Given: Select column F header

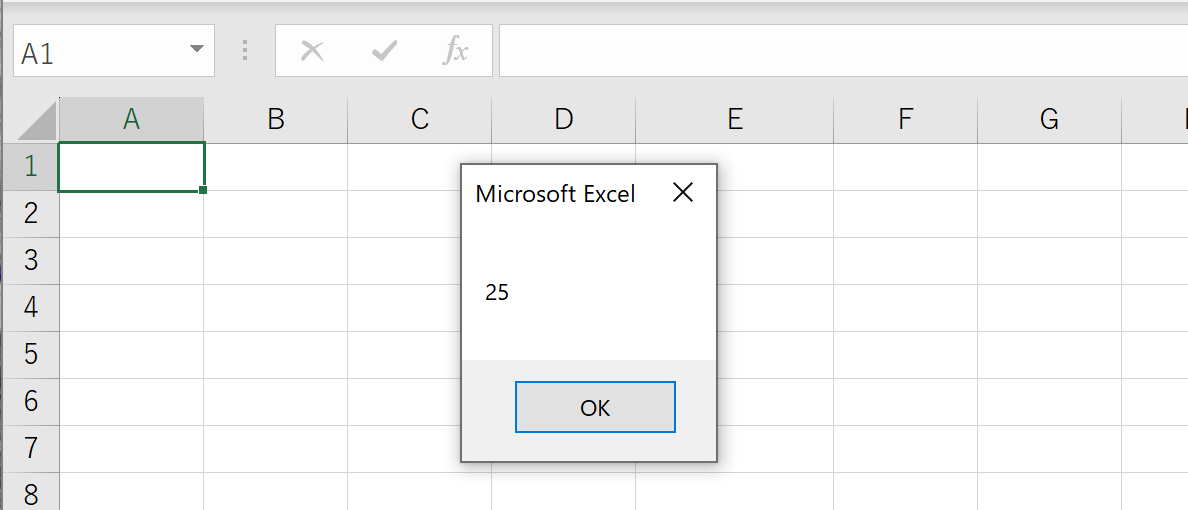Looking at the screenshot, I should (x=905, y=119).
